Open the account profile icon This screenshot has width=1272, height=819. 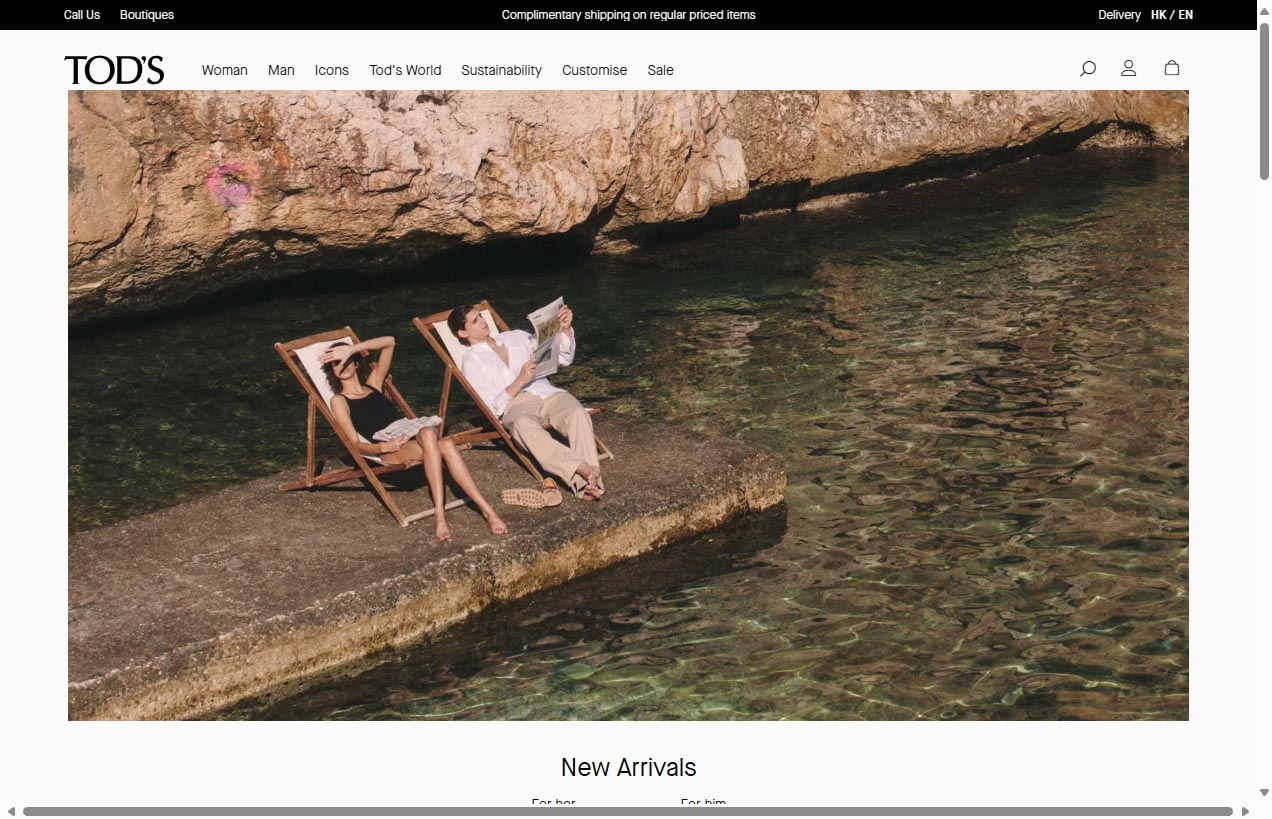(1128, 69)
